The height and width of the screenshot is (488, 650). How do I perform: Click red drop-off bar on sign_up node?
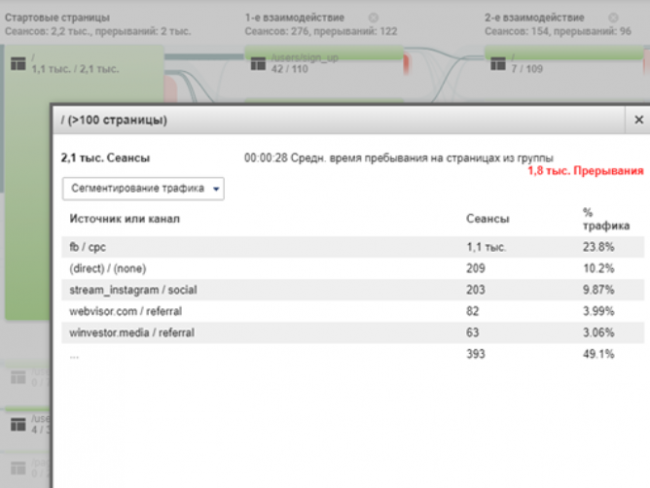(408, 65)
